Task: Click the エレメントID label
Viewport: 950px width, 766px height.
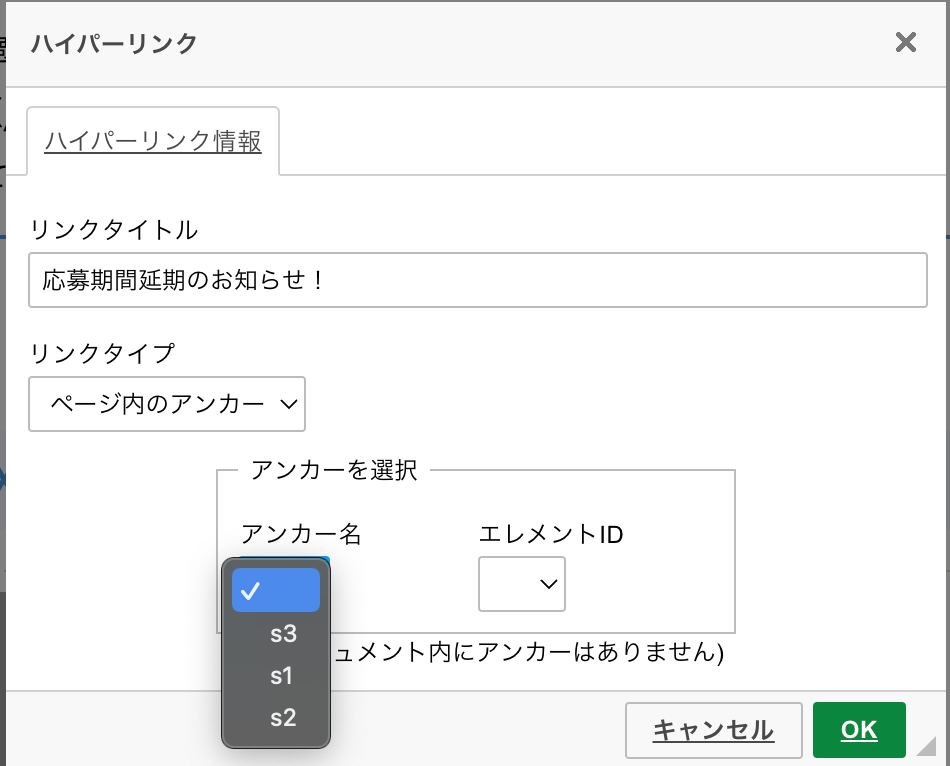Action: pyautogui.click(x=551, y=534)
